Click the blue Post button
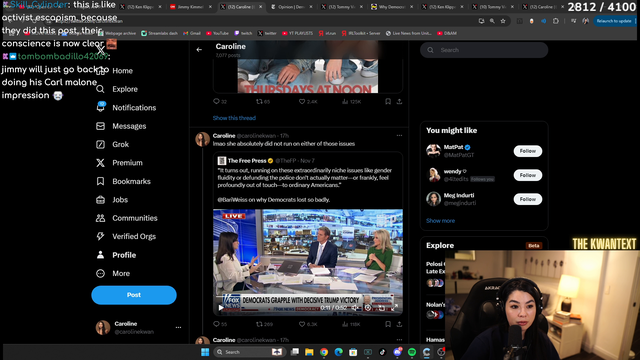Viewport: 640px width, 360px height. [x=134, y=295]
